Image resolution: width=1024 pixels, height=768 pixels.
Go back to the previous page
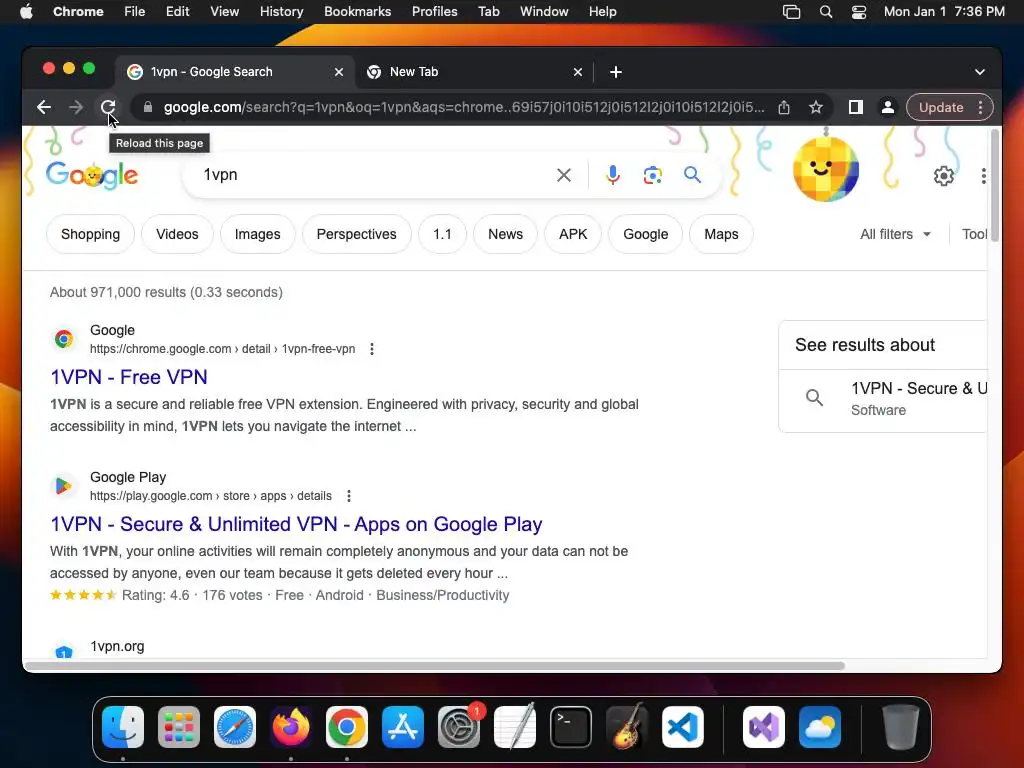44,107
